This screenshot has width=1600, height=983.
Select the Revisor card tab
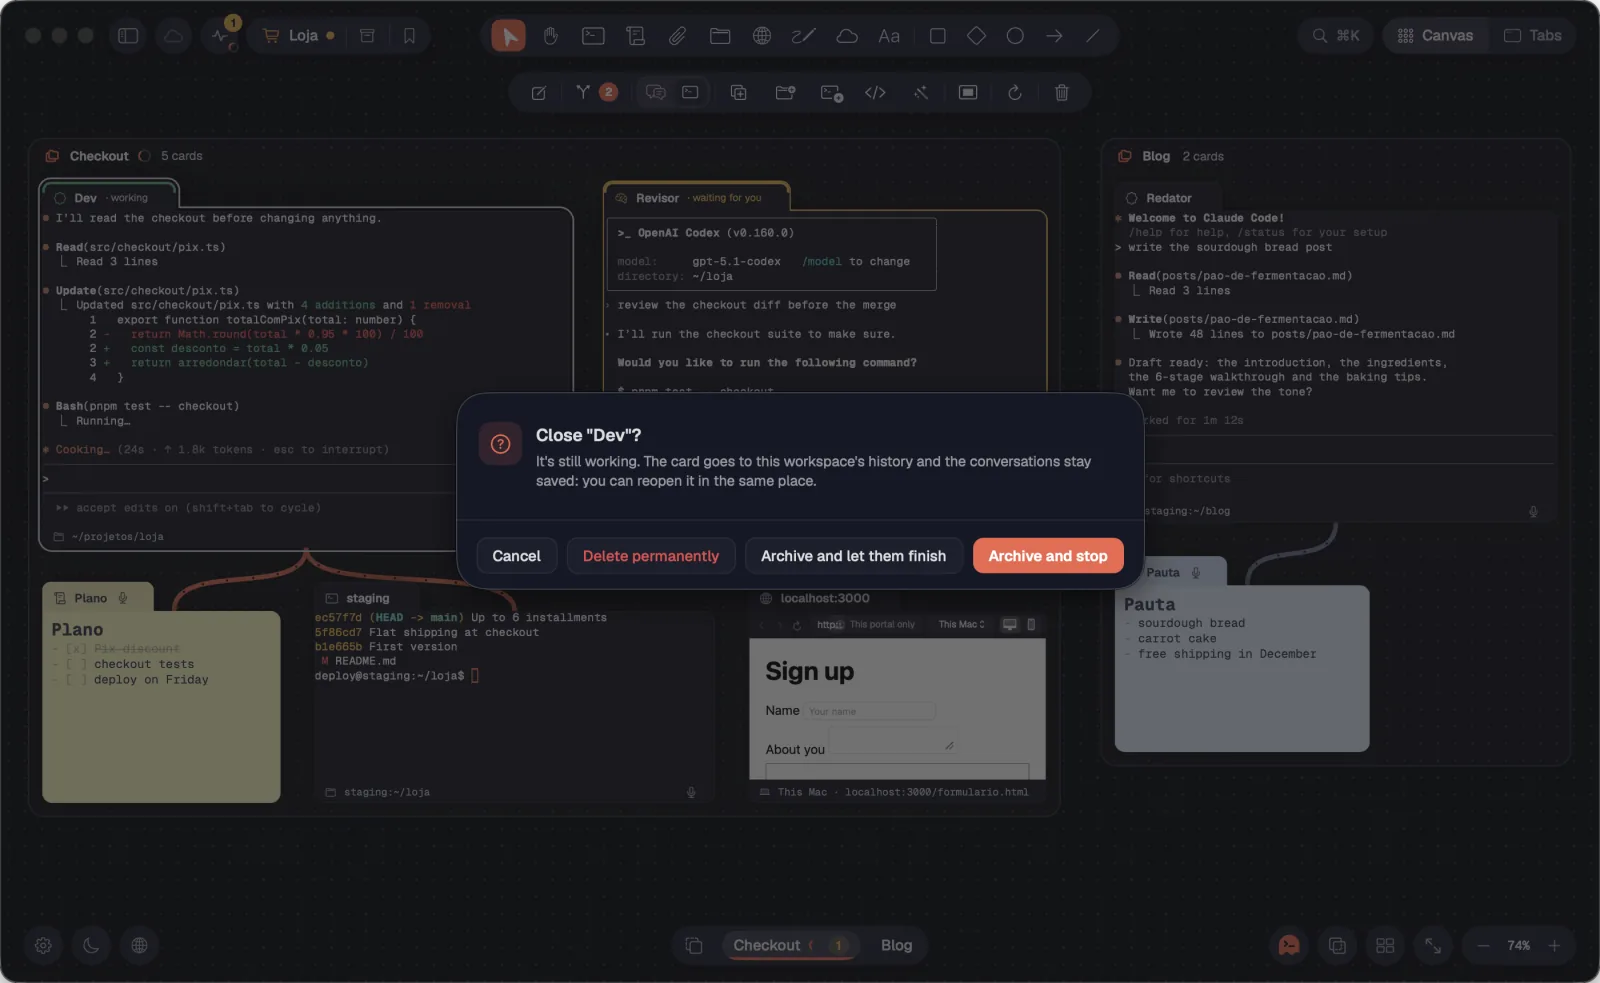pos(697,198)
